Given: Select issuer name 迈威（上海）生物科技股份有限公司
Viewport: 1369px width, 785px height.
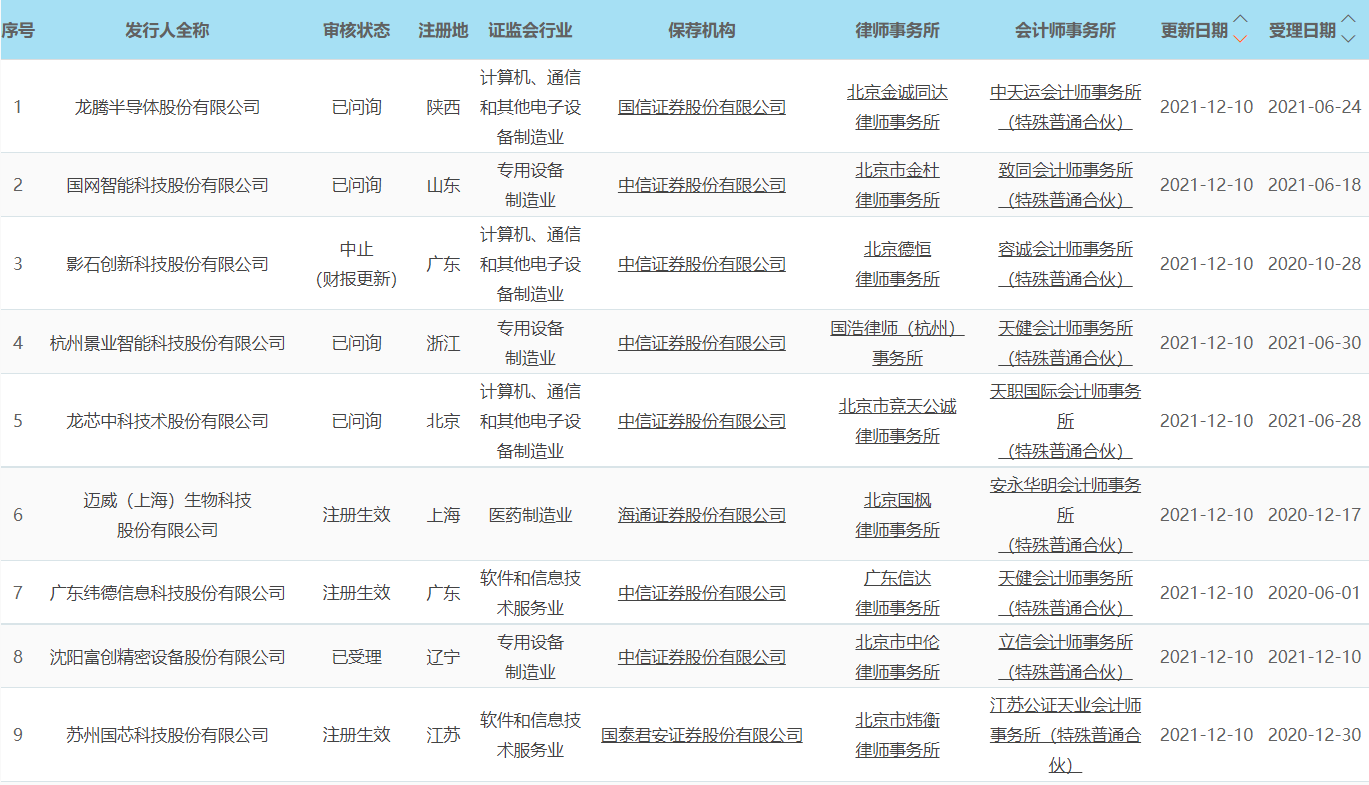Looking at the screenshot, I should pyautogui.click(x=167, y=515).
